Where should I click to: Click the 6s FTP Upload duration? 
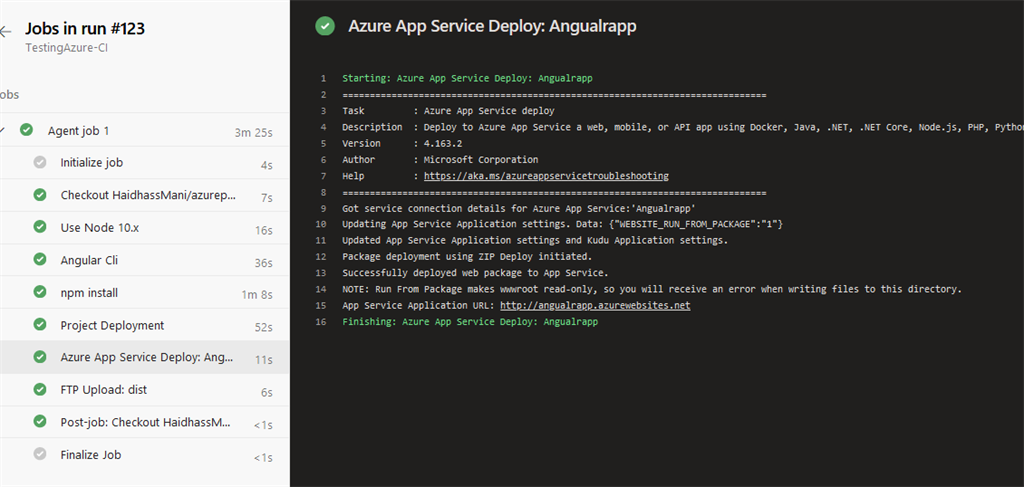pyautogui.click(x=267, y=392)
